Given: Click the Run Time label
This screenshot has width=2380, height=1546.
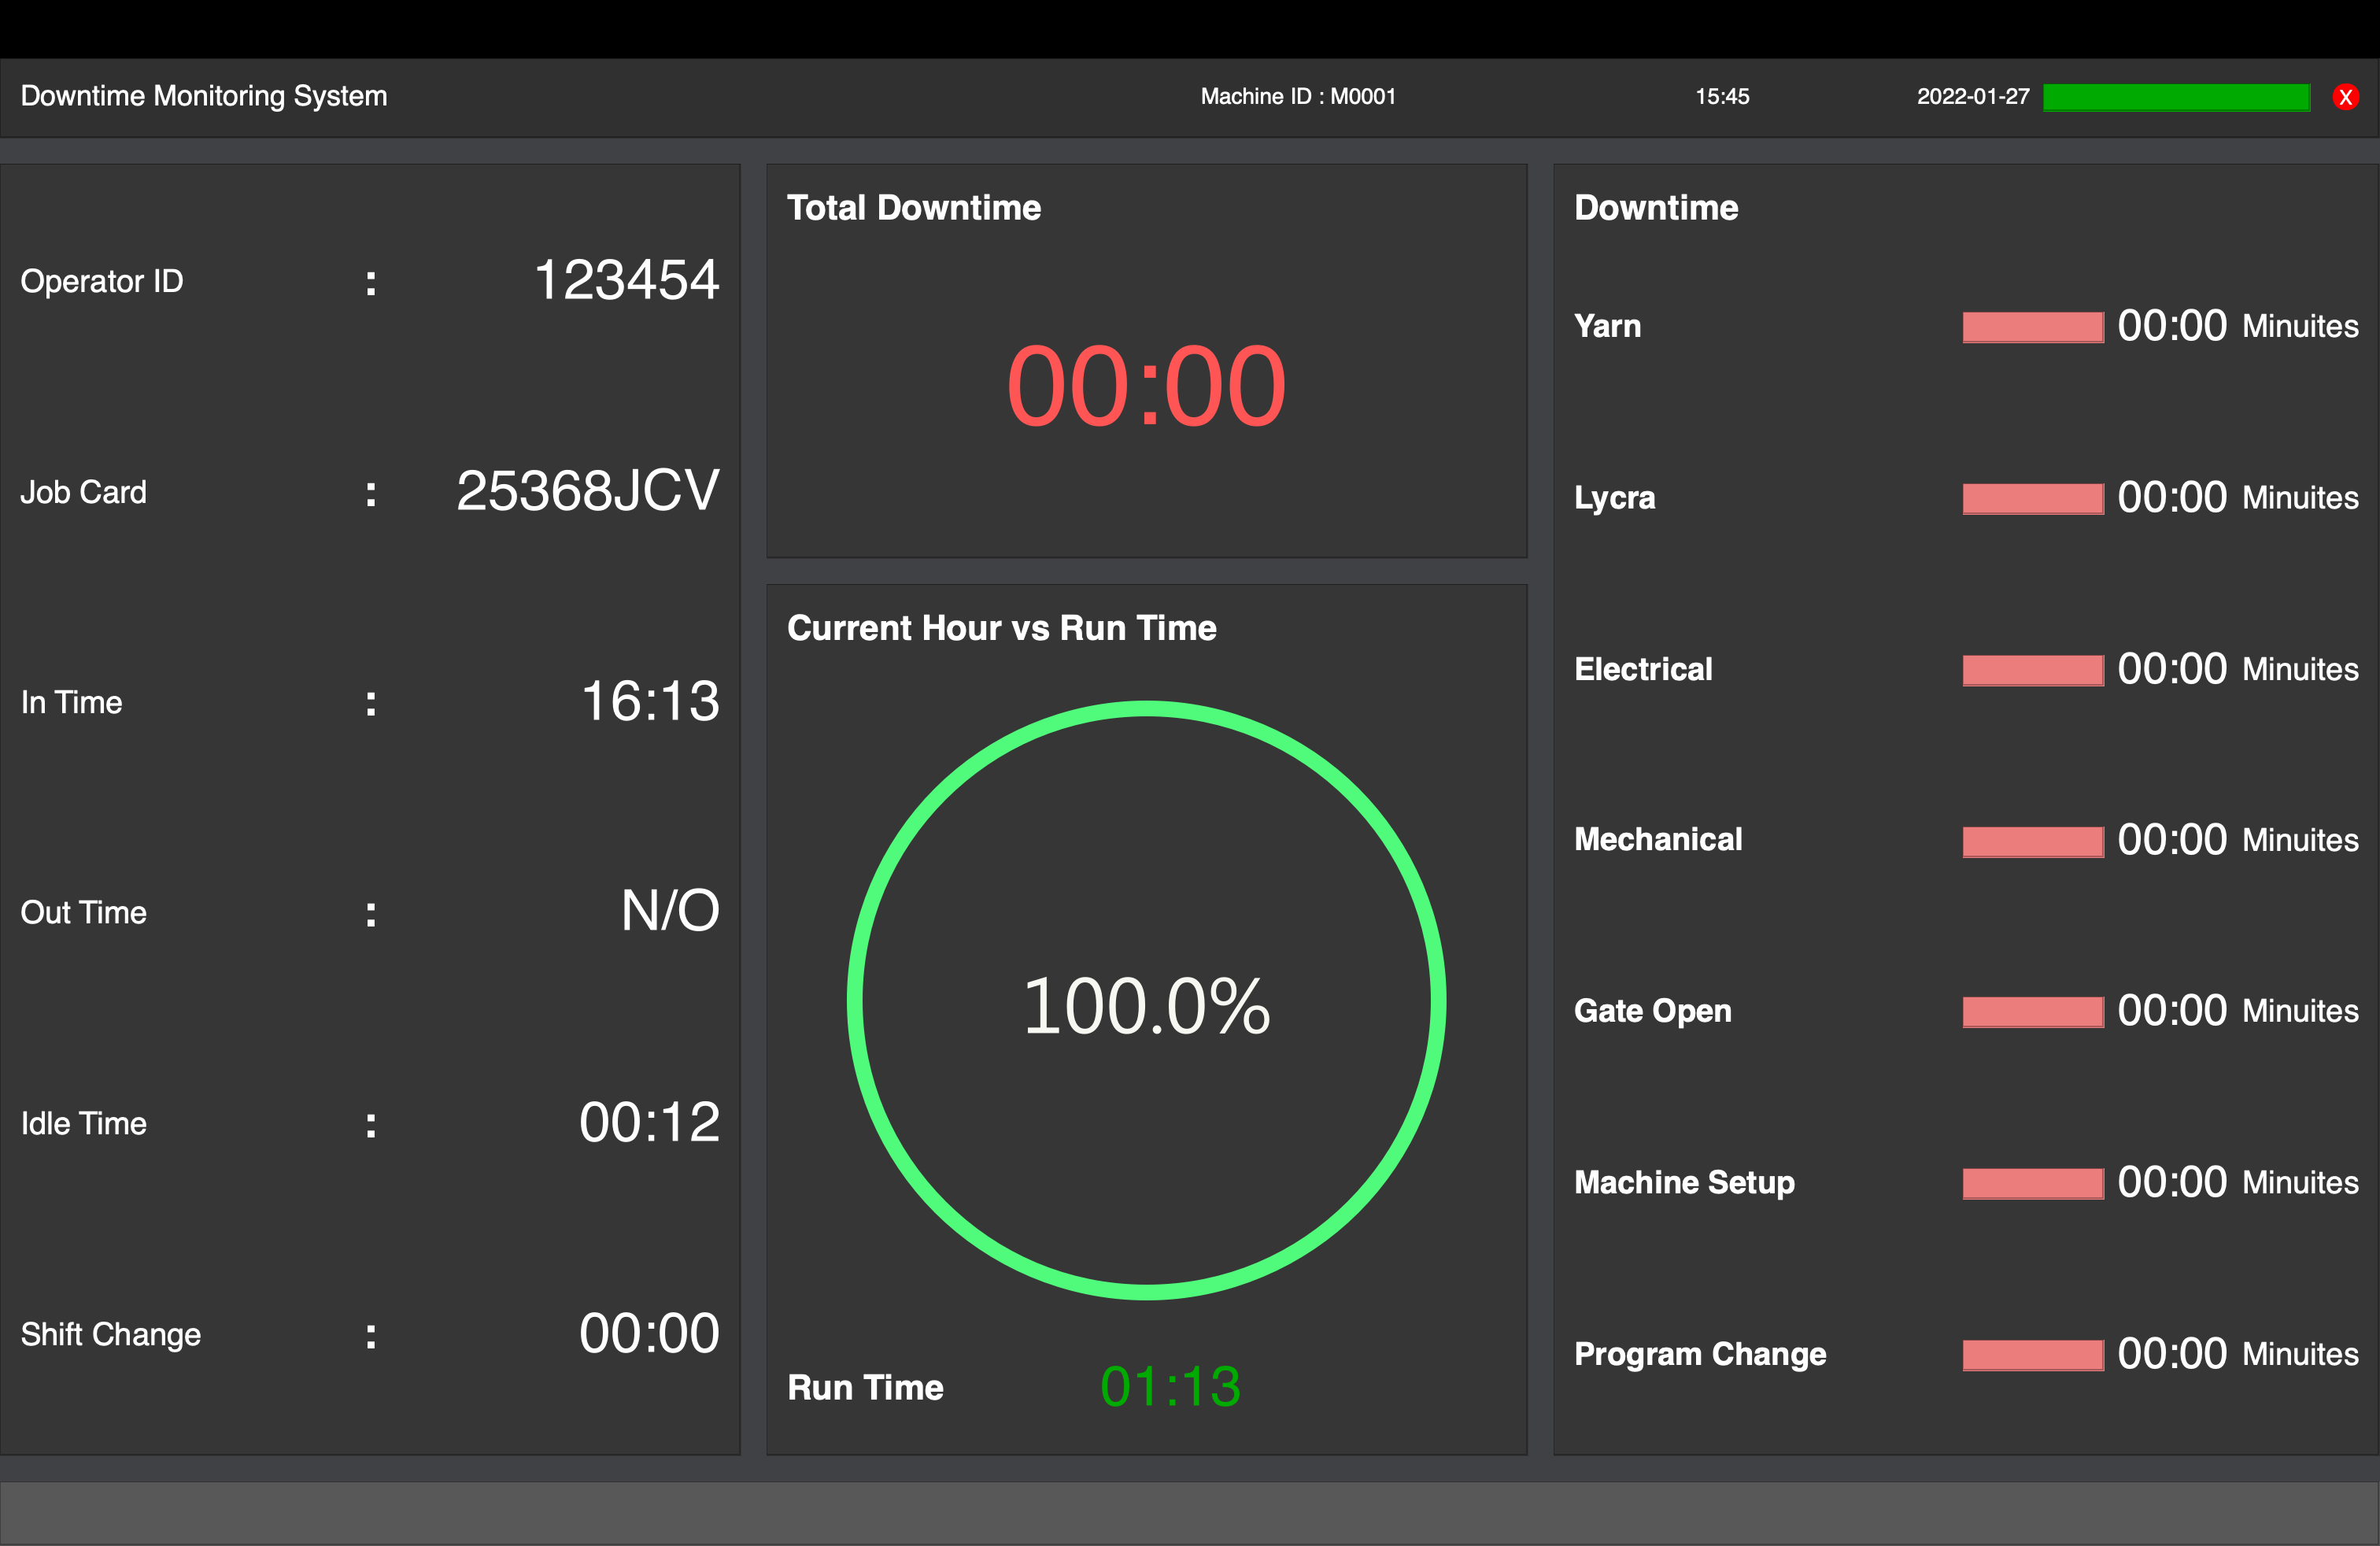Looking at the screenshot, I should pyautogui.click(x=865, y=1388).
